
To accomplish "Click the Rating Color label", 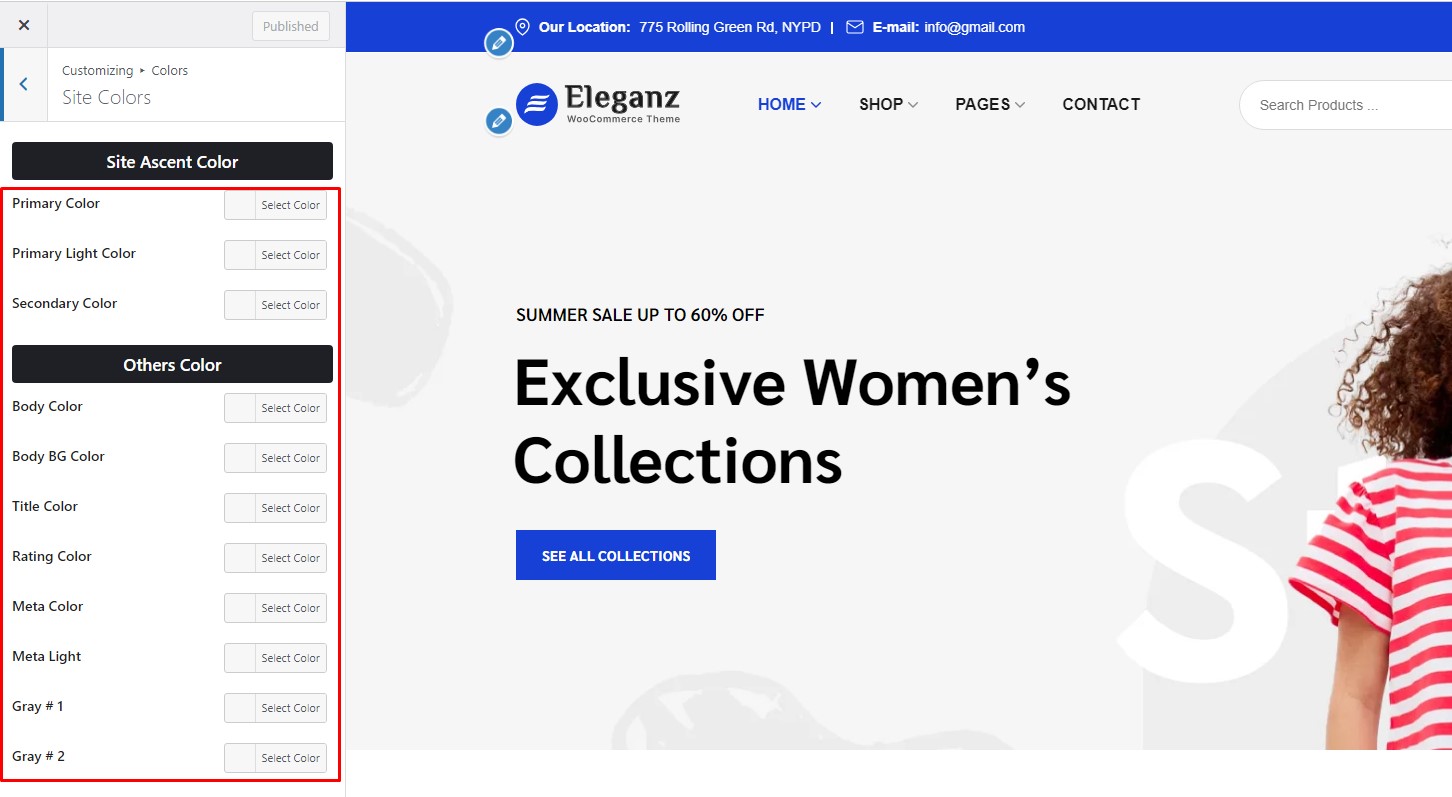I will [52, 556].
